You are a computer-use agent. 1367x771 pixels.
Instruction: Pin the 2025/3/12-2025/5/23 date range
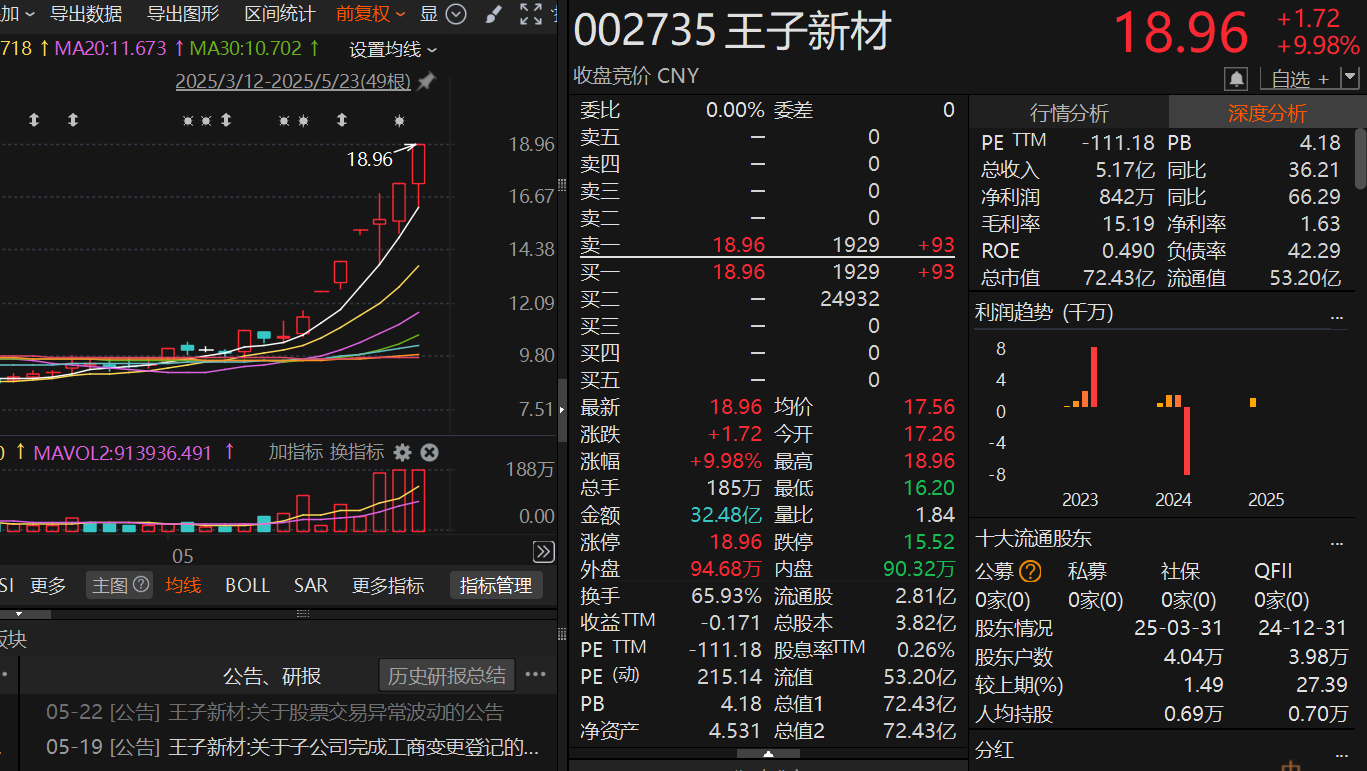pos(427,82)
